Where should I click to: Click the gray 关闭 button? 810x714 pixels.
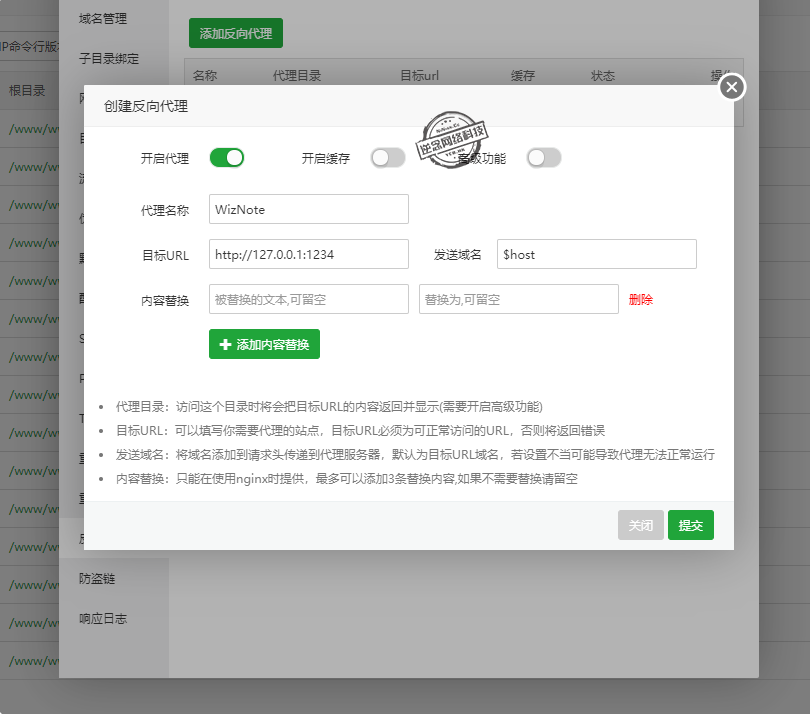coord(641,525)
